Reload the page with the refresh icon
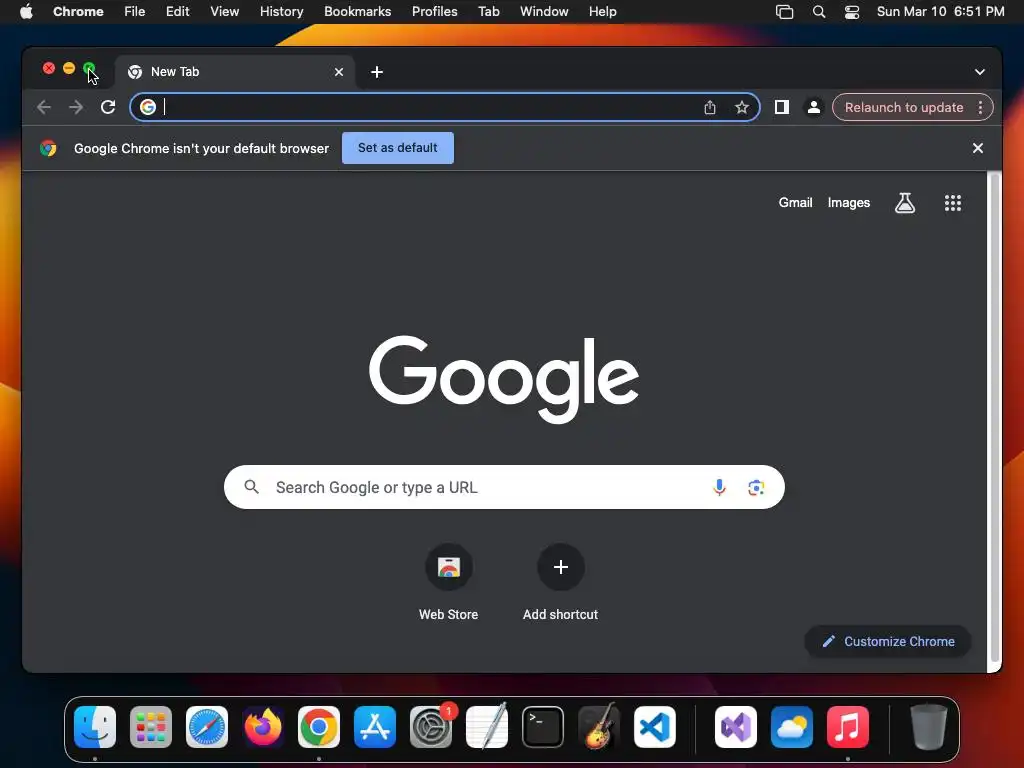Image resolution: width=1024 pixels, height=768 pixels. click(108, 107)
